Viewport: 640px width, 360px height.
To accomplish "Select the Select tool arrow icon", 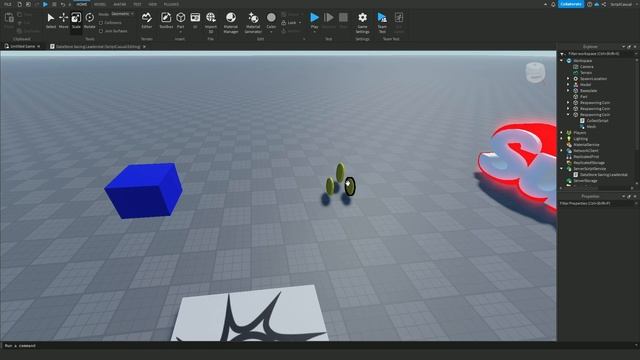I will (x=51, y=18).
